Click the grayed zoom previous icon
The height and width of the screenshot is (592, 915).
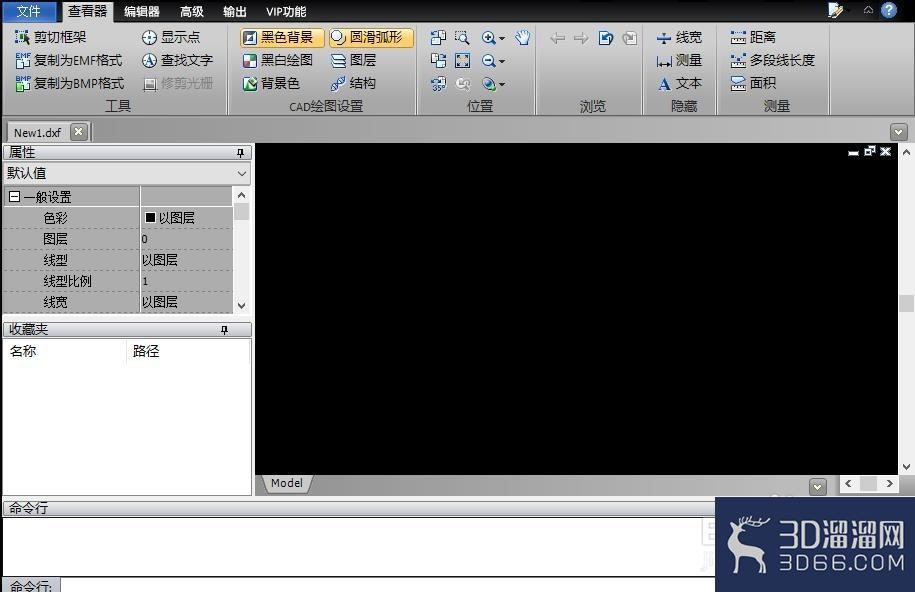[x=463, y=84]
